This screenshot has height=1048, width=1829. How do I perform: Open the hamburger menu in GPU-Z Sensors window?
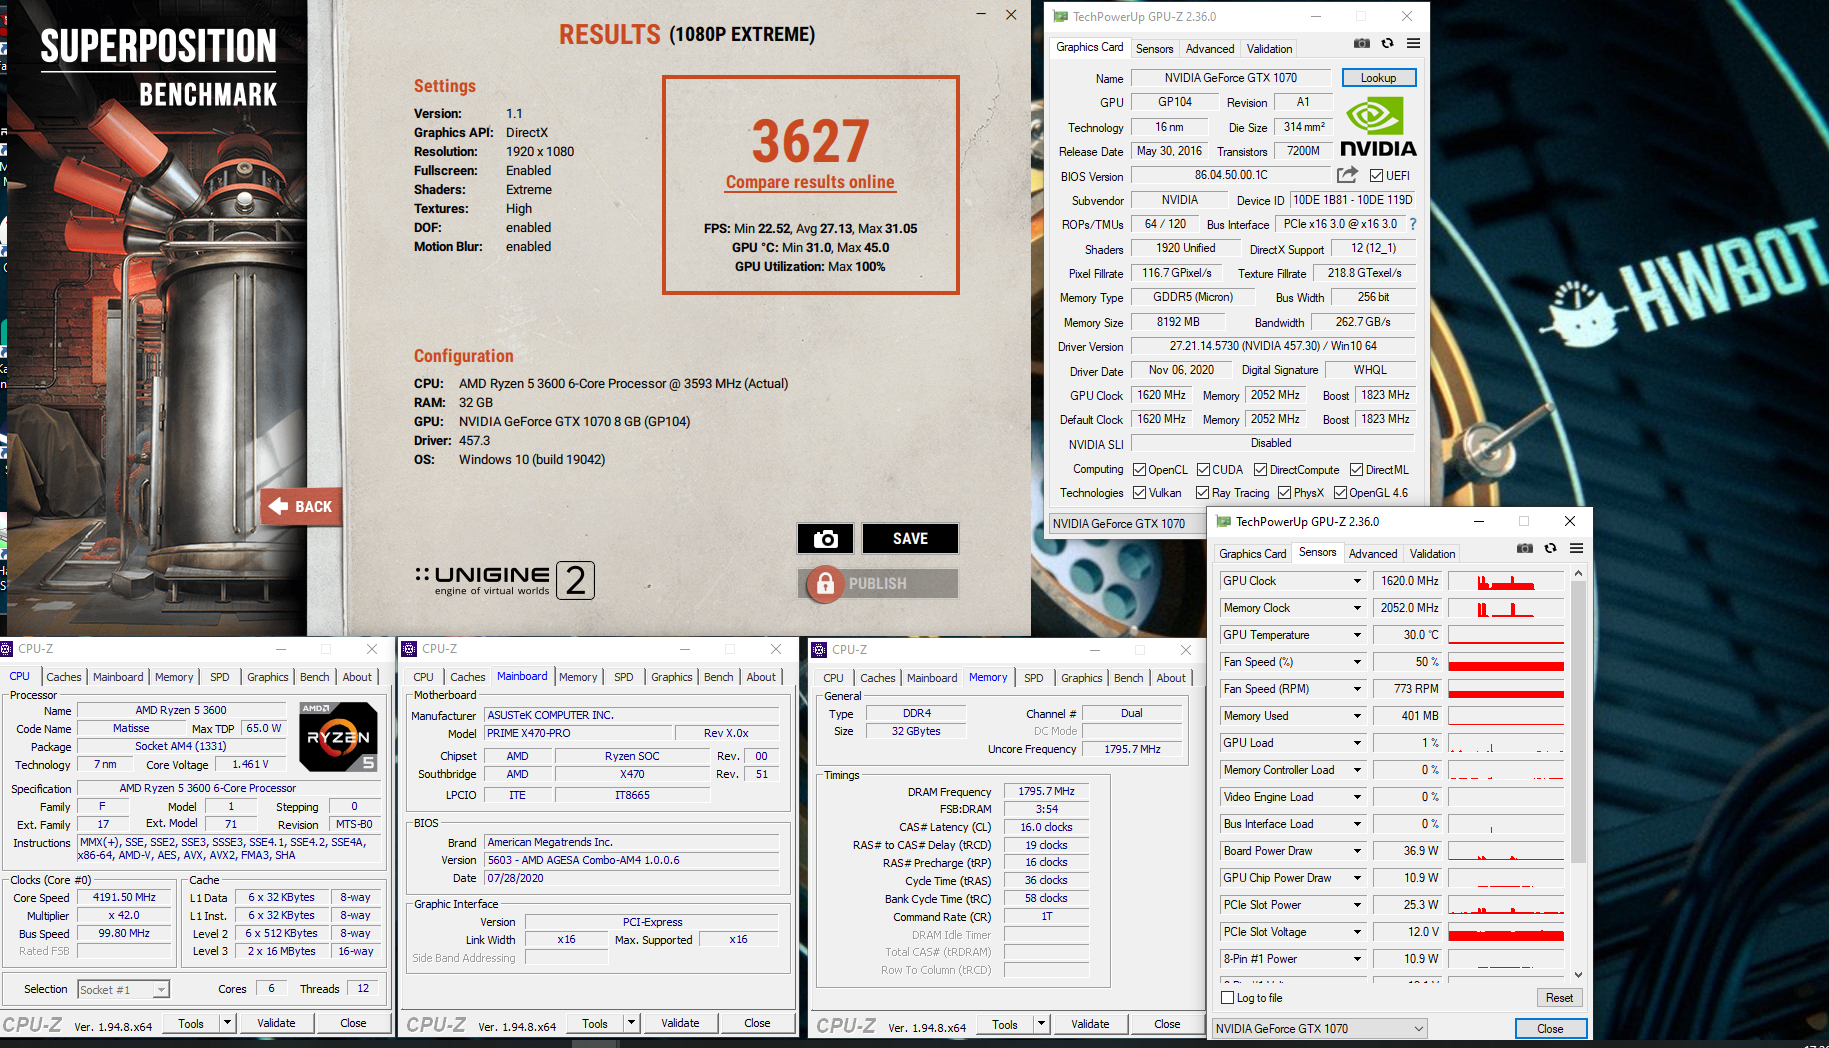click(1576, 548)
